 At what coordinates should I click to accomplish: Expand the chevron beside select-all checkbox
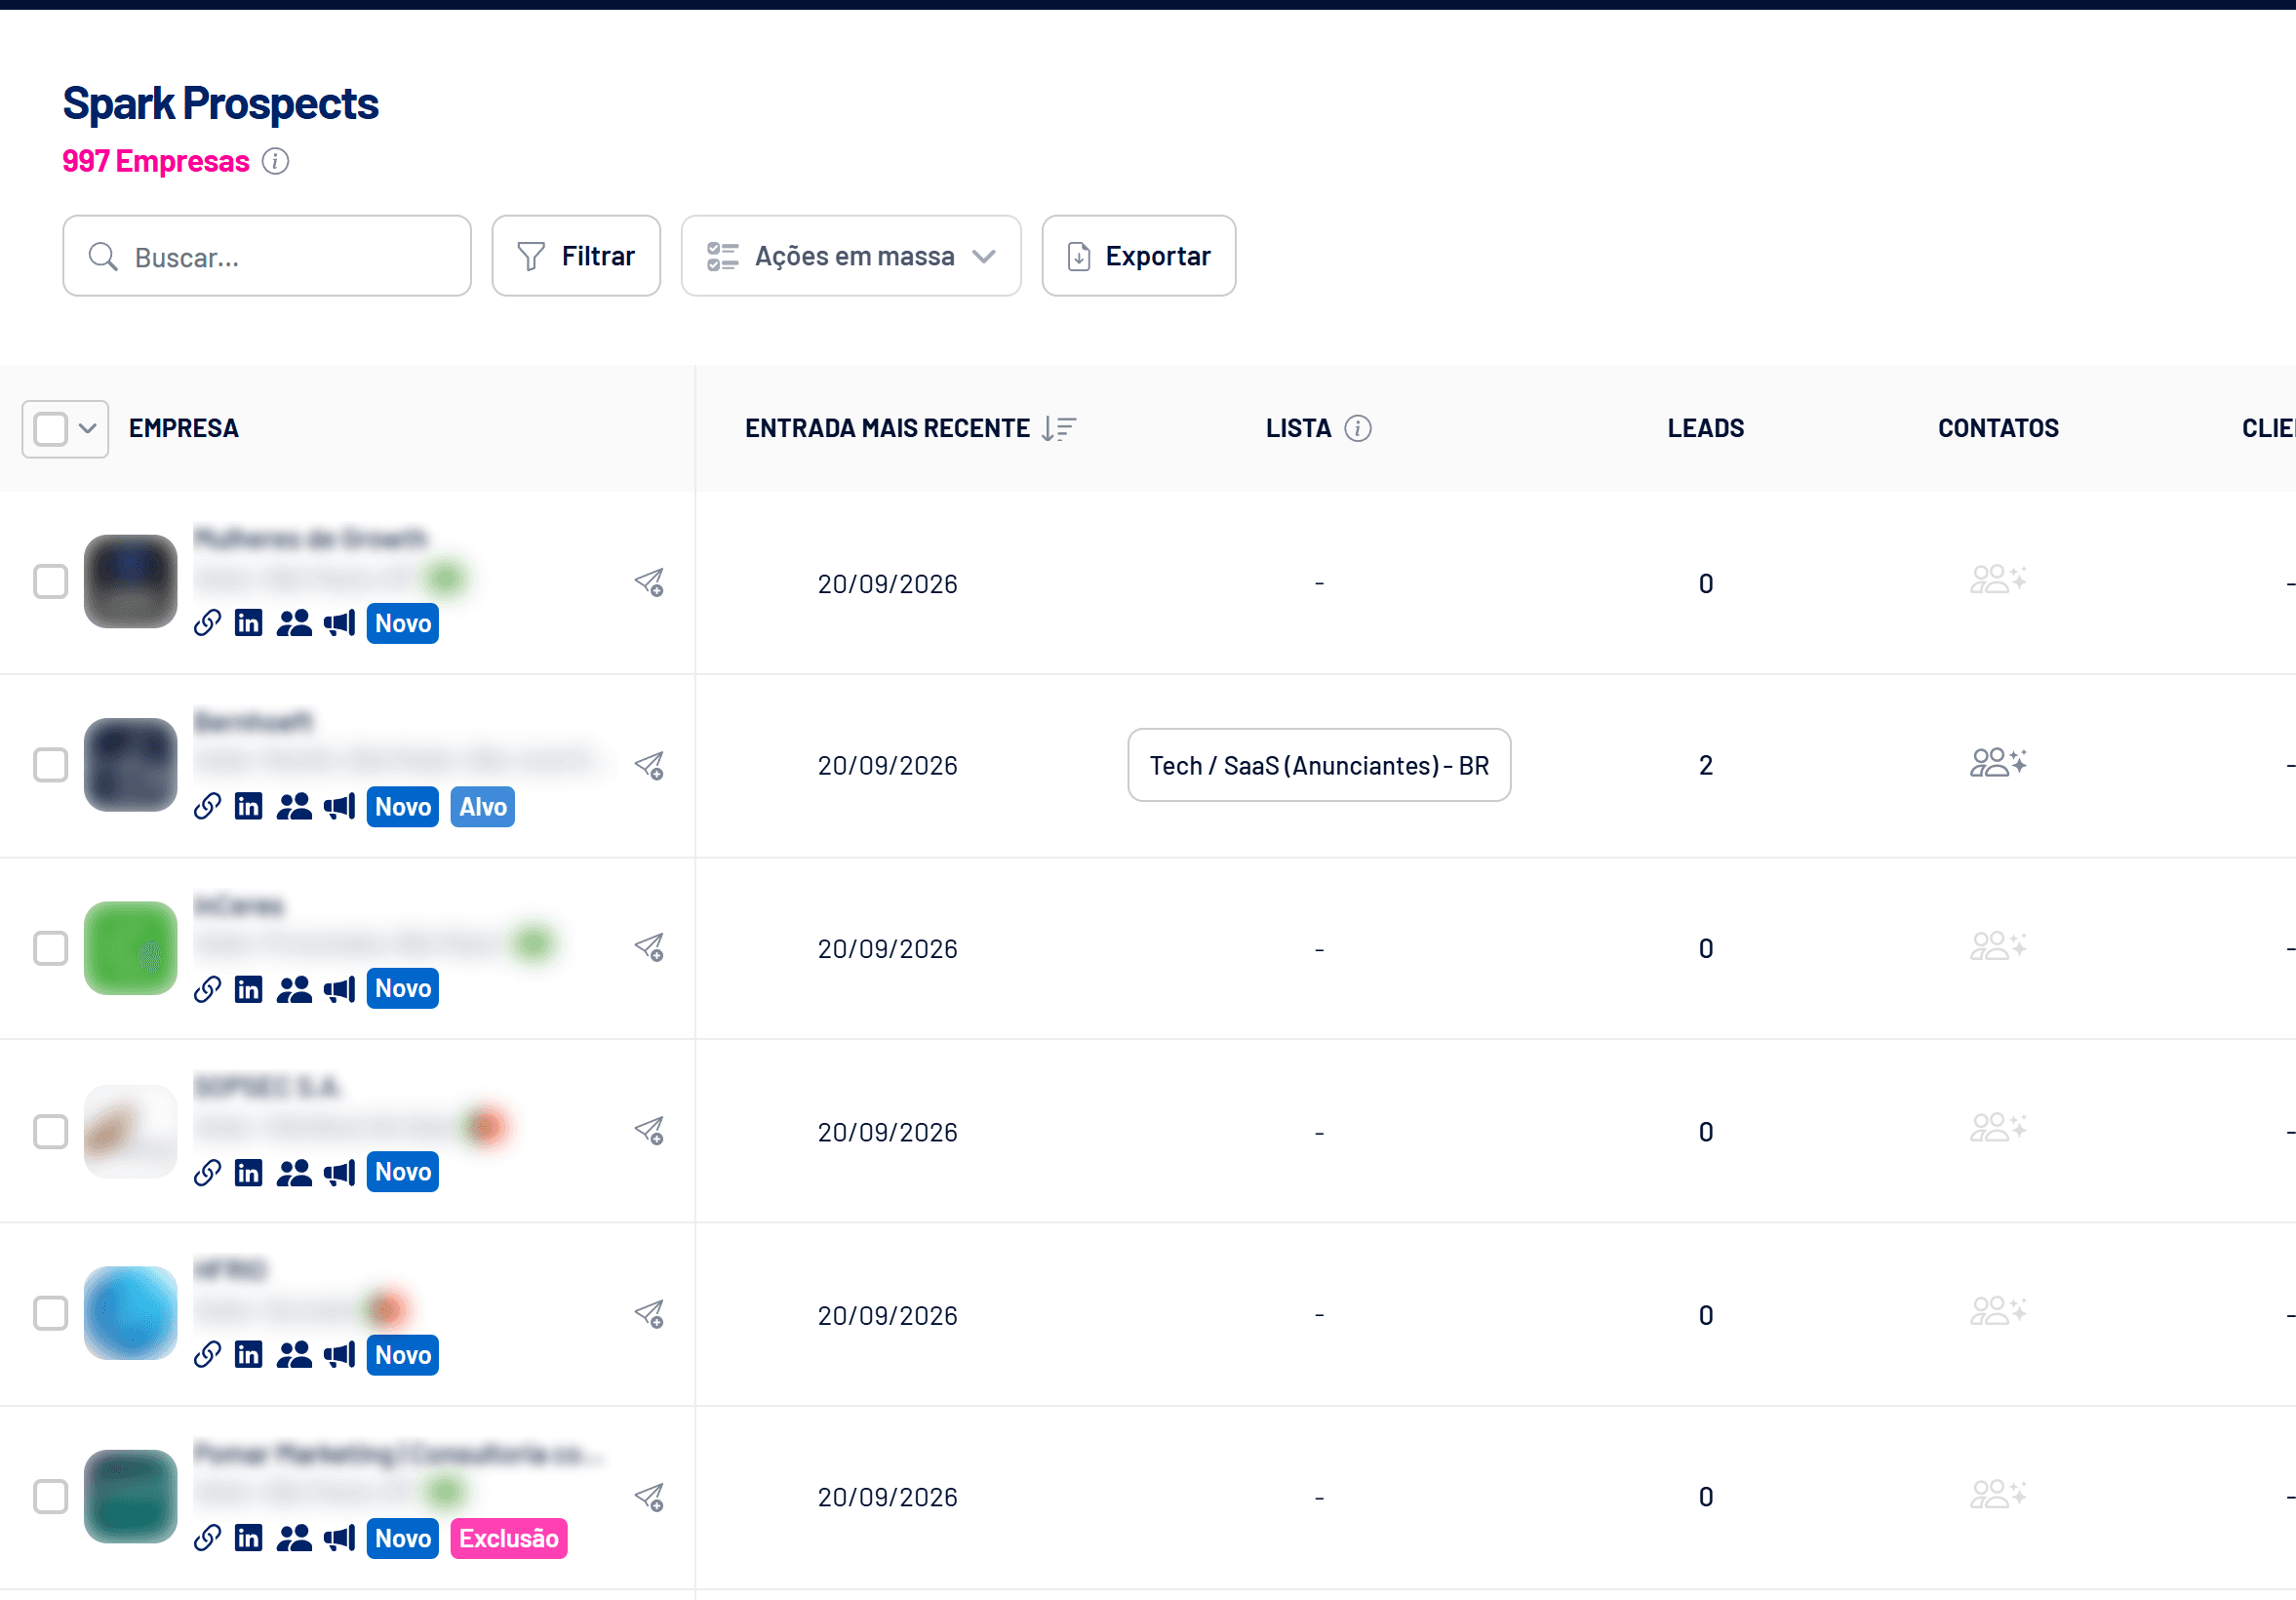click(x=88, y=429)
